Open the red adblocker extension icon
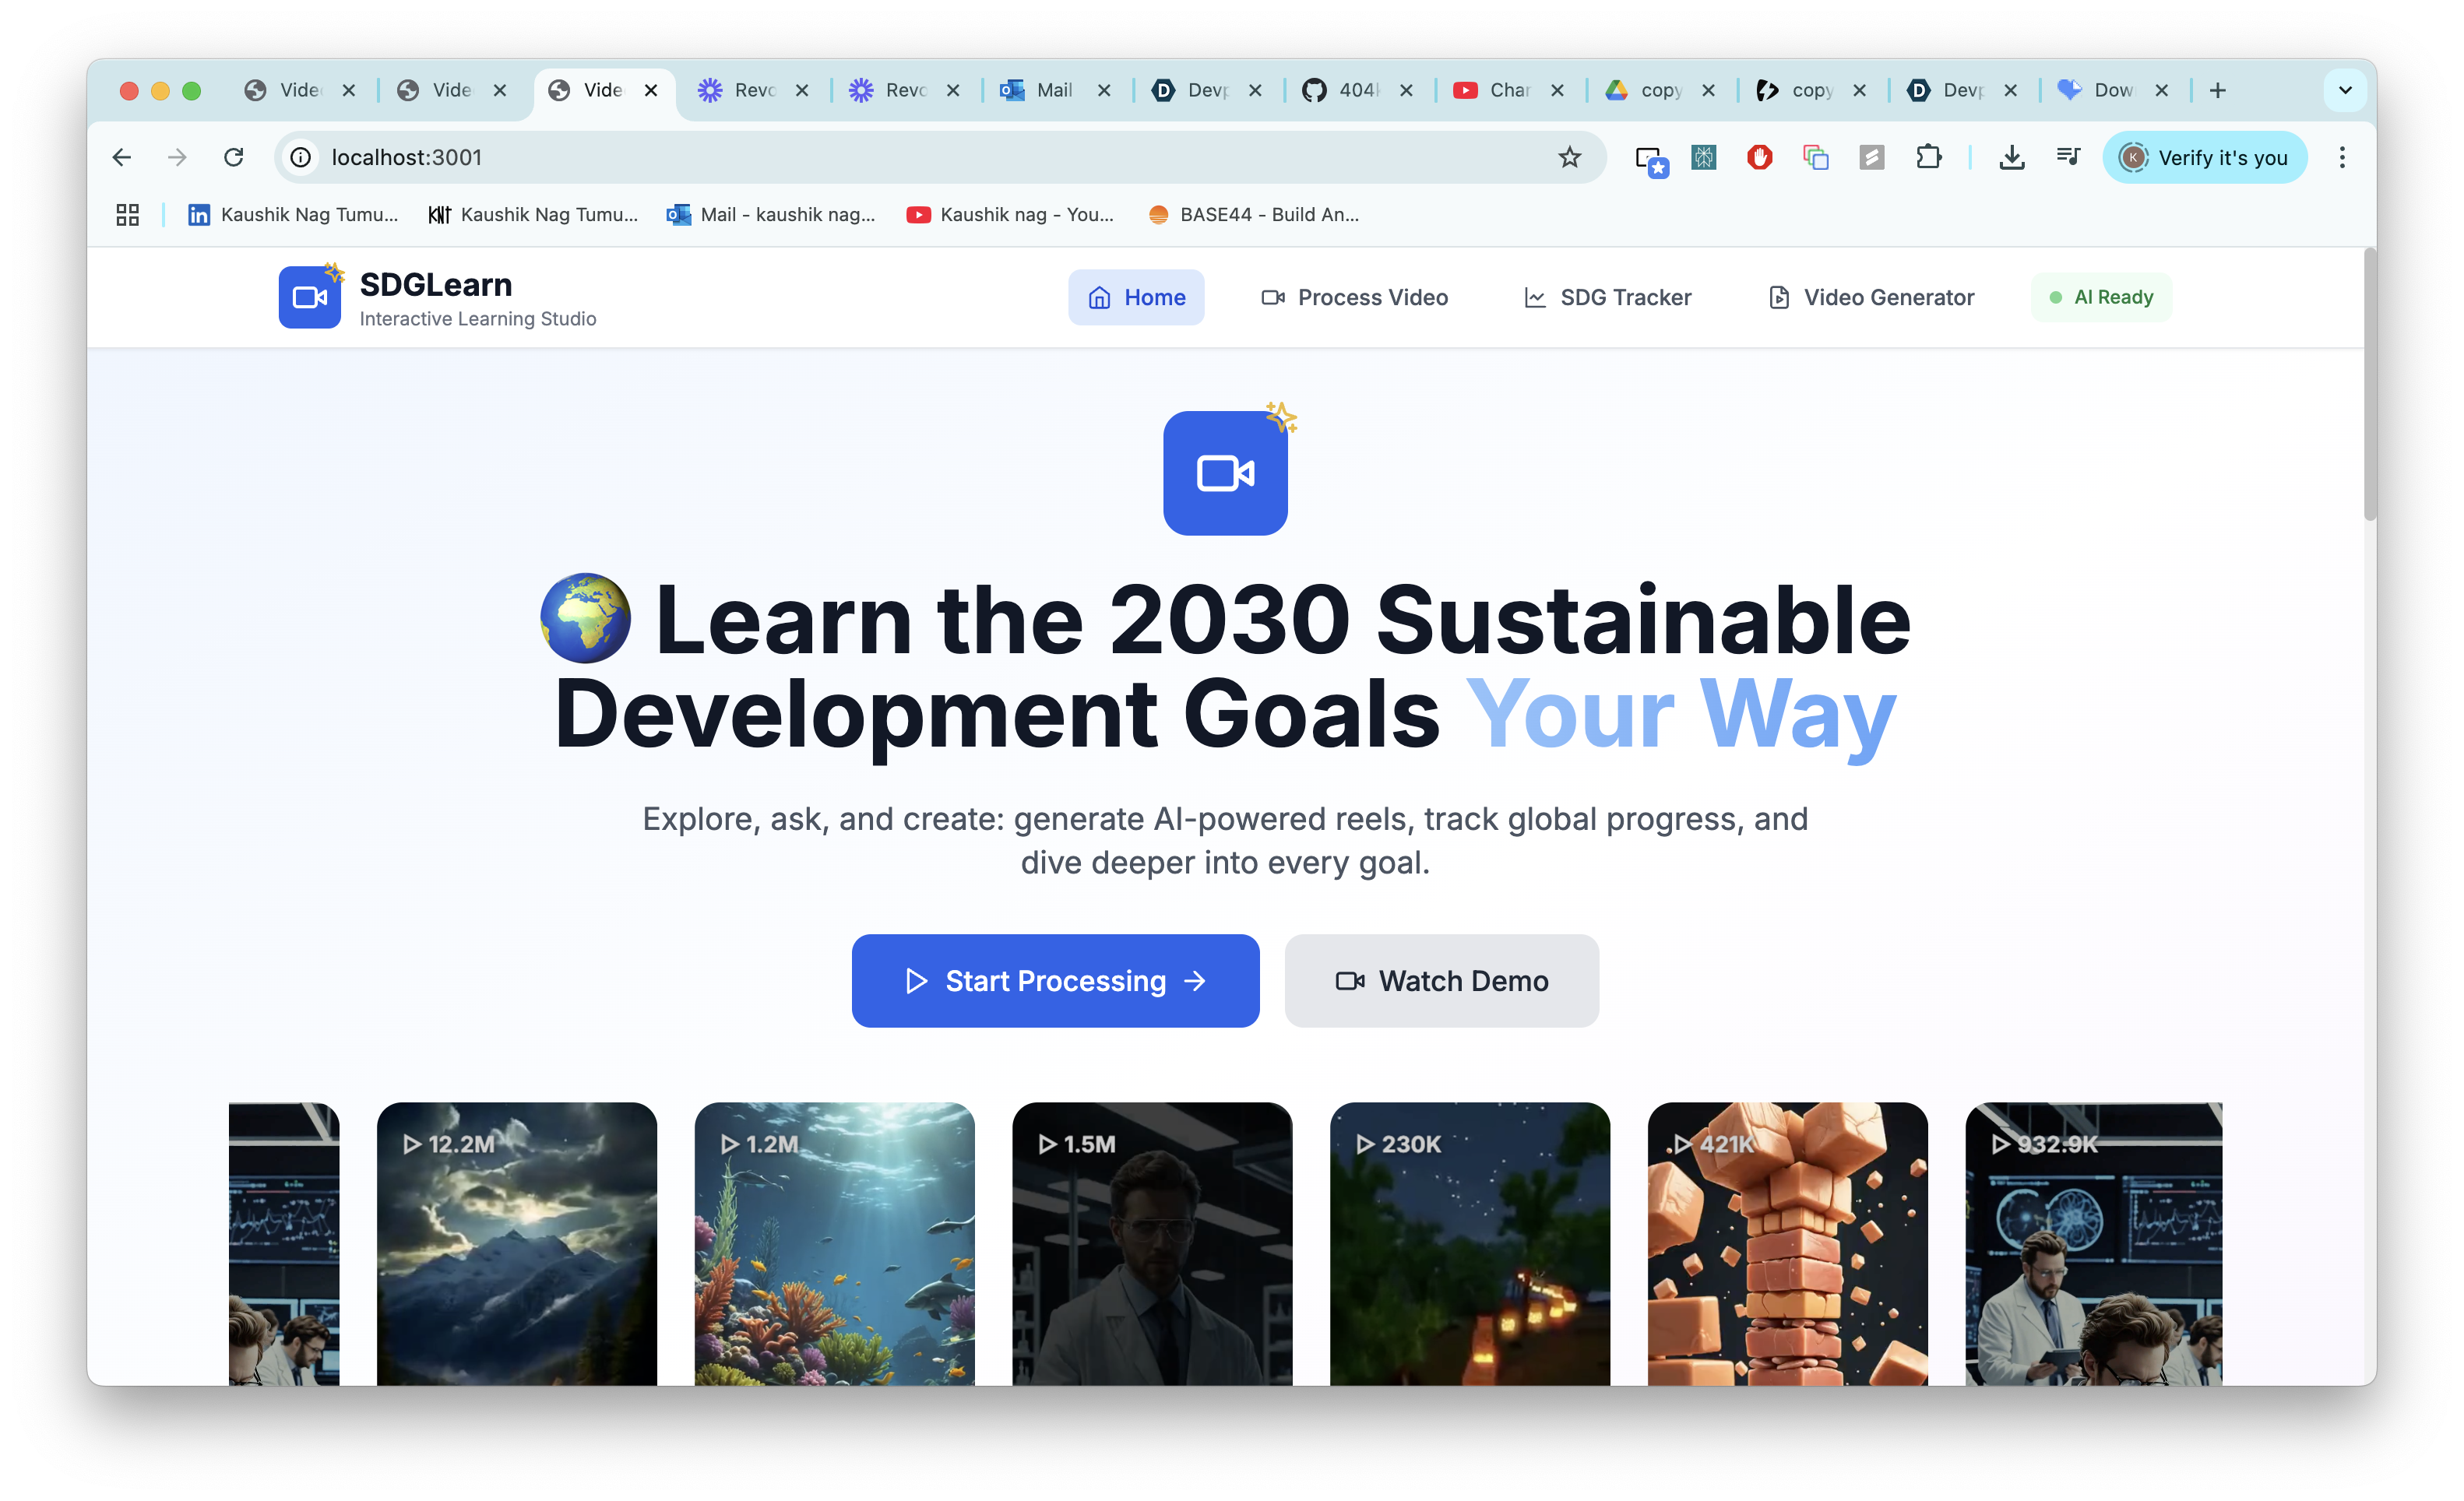Screen dimensions: 2464x1501 (1759, 157)
